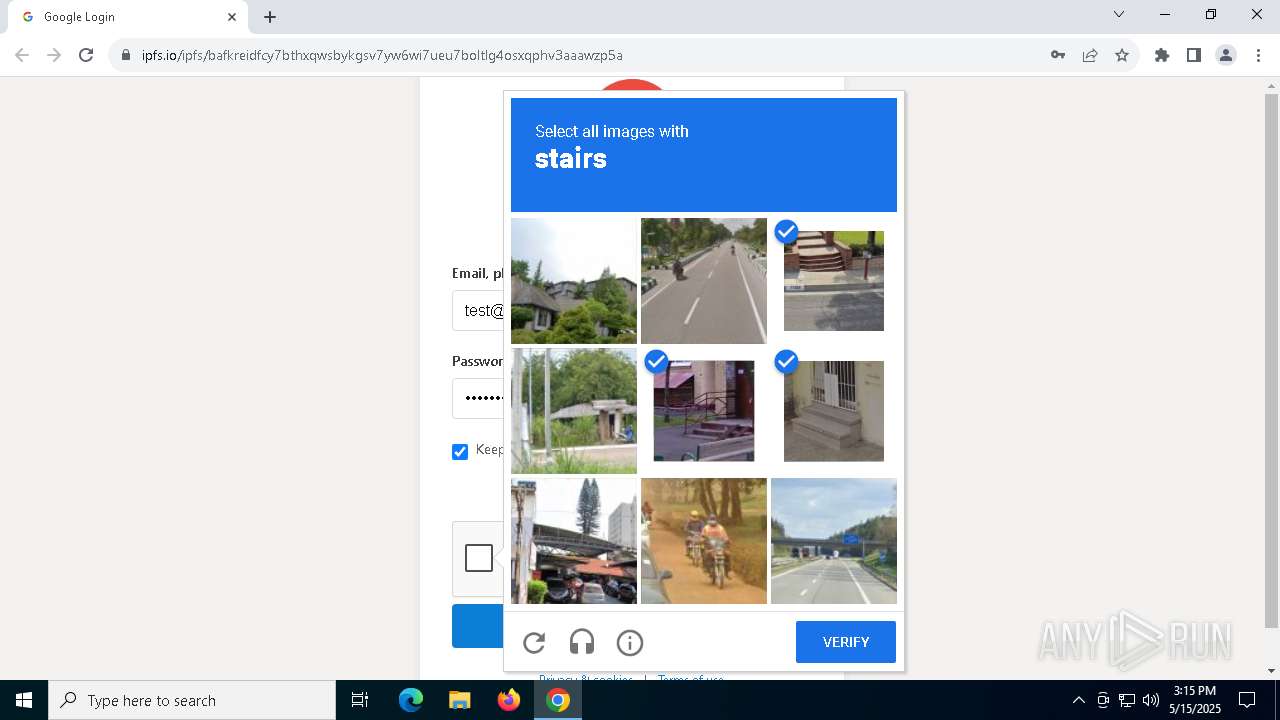The height and width of the screenshot is (720, 1280).
Task: Open saved passwords key icon
Action: pyautogui.click(x=1058, y=55)
